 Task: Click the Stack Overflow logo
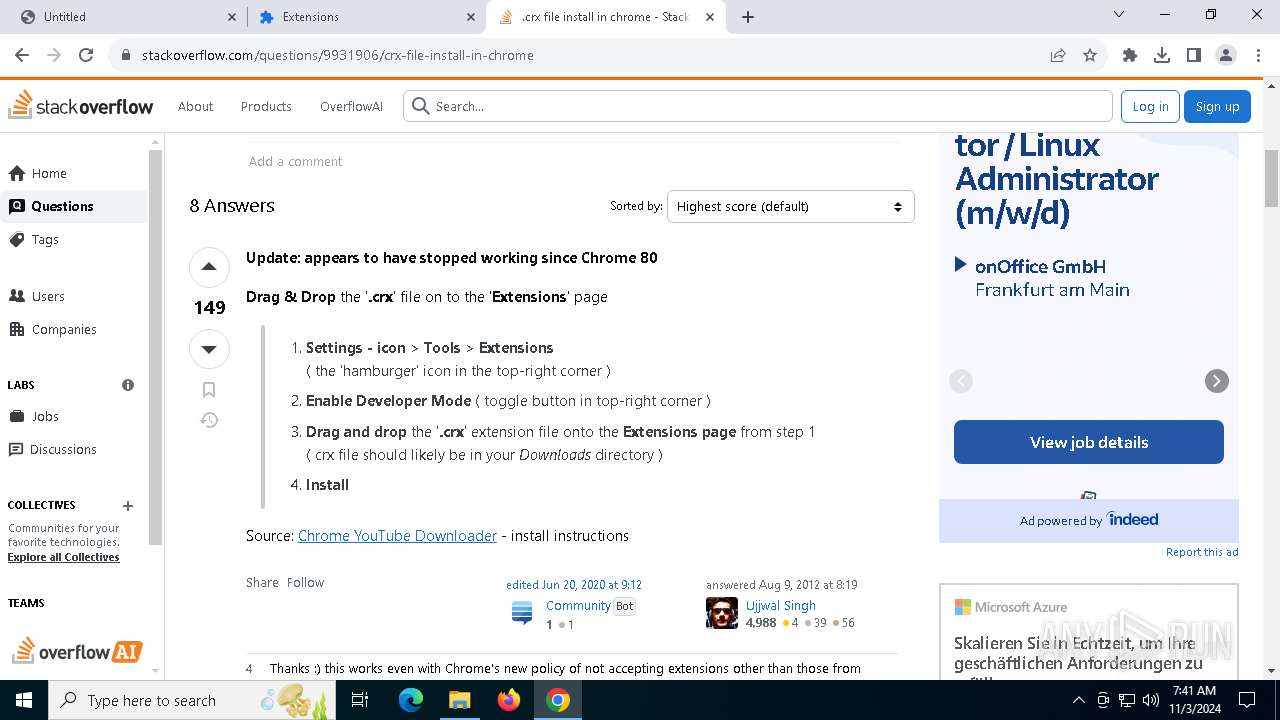click(81, 106)
